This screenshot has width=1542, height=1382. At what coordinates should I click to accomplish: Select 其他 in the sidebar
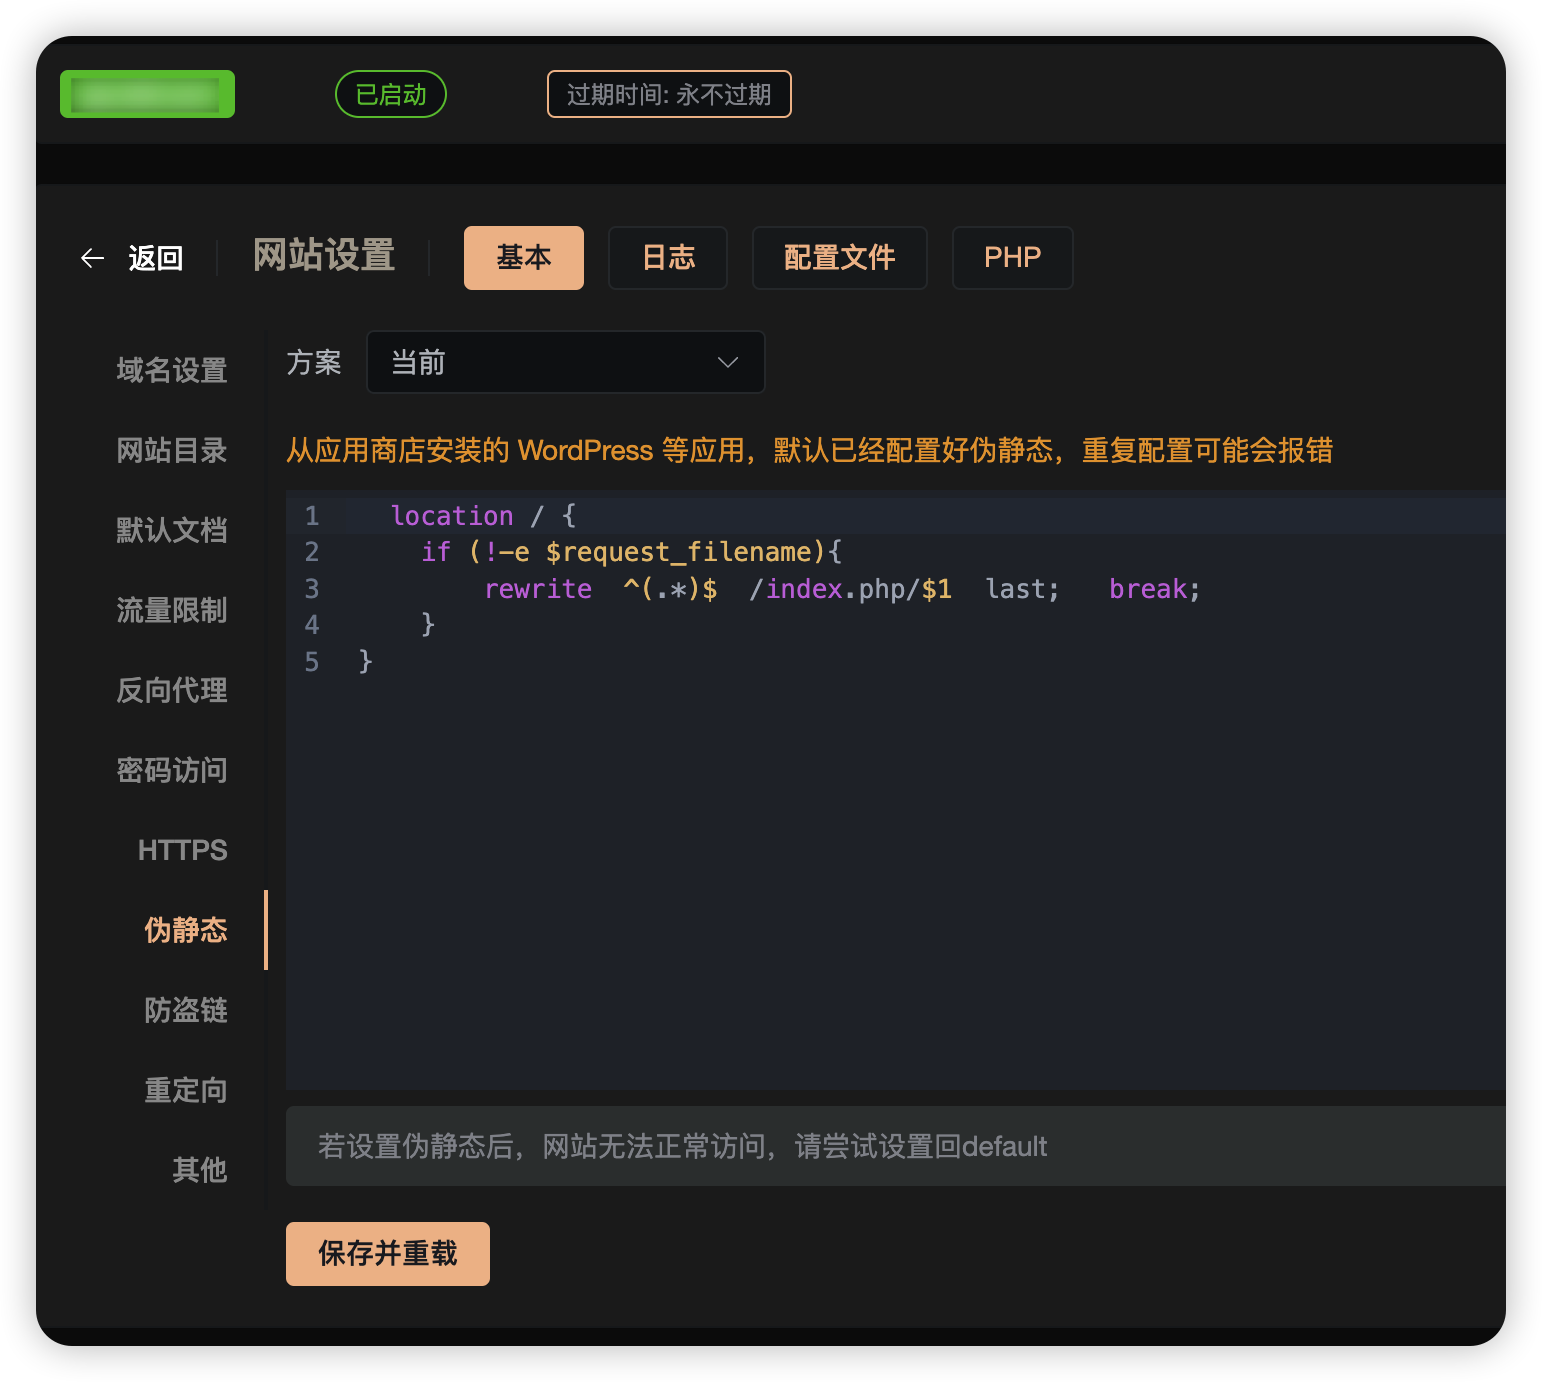[200, 1170]
